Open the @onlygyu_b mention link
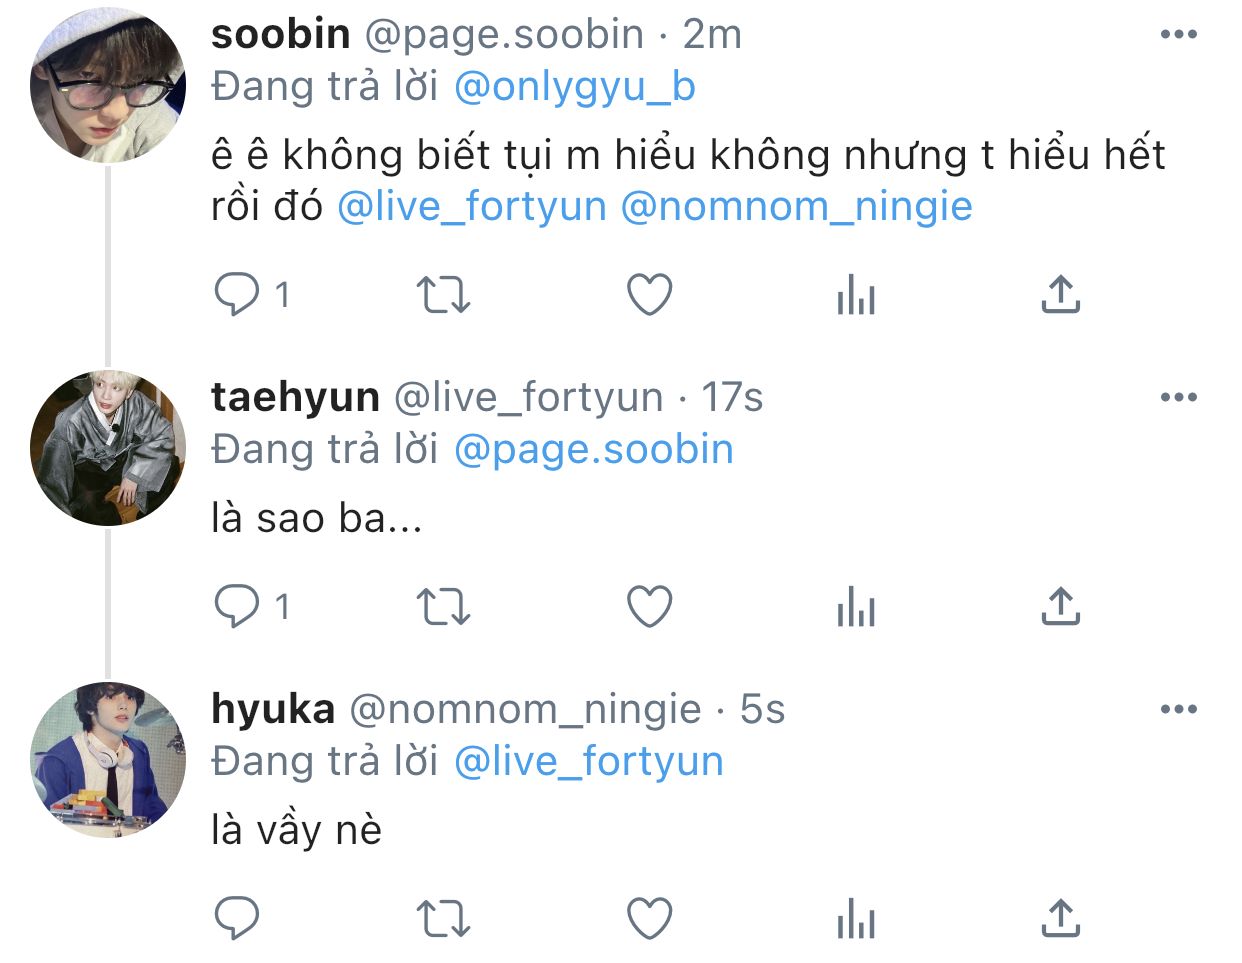1242x963 pixels. [575, 87]
